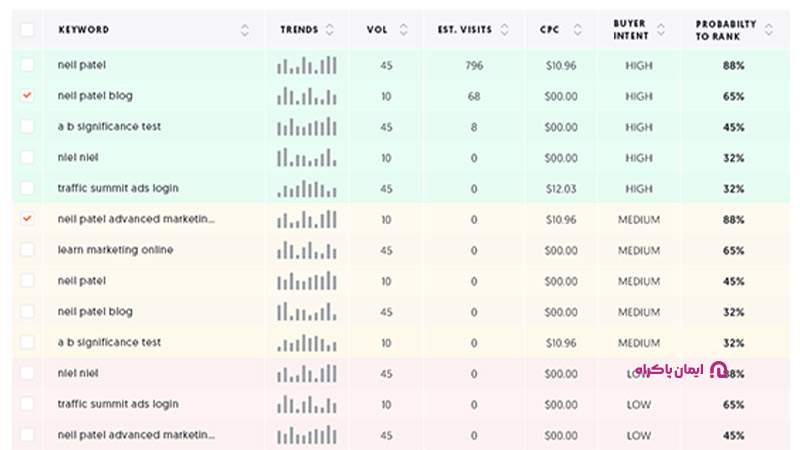Check the box for 'neil patel' with 796 visits

click(x=27, y=65)
